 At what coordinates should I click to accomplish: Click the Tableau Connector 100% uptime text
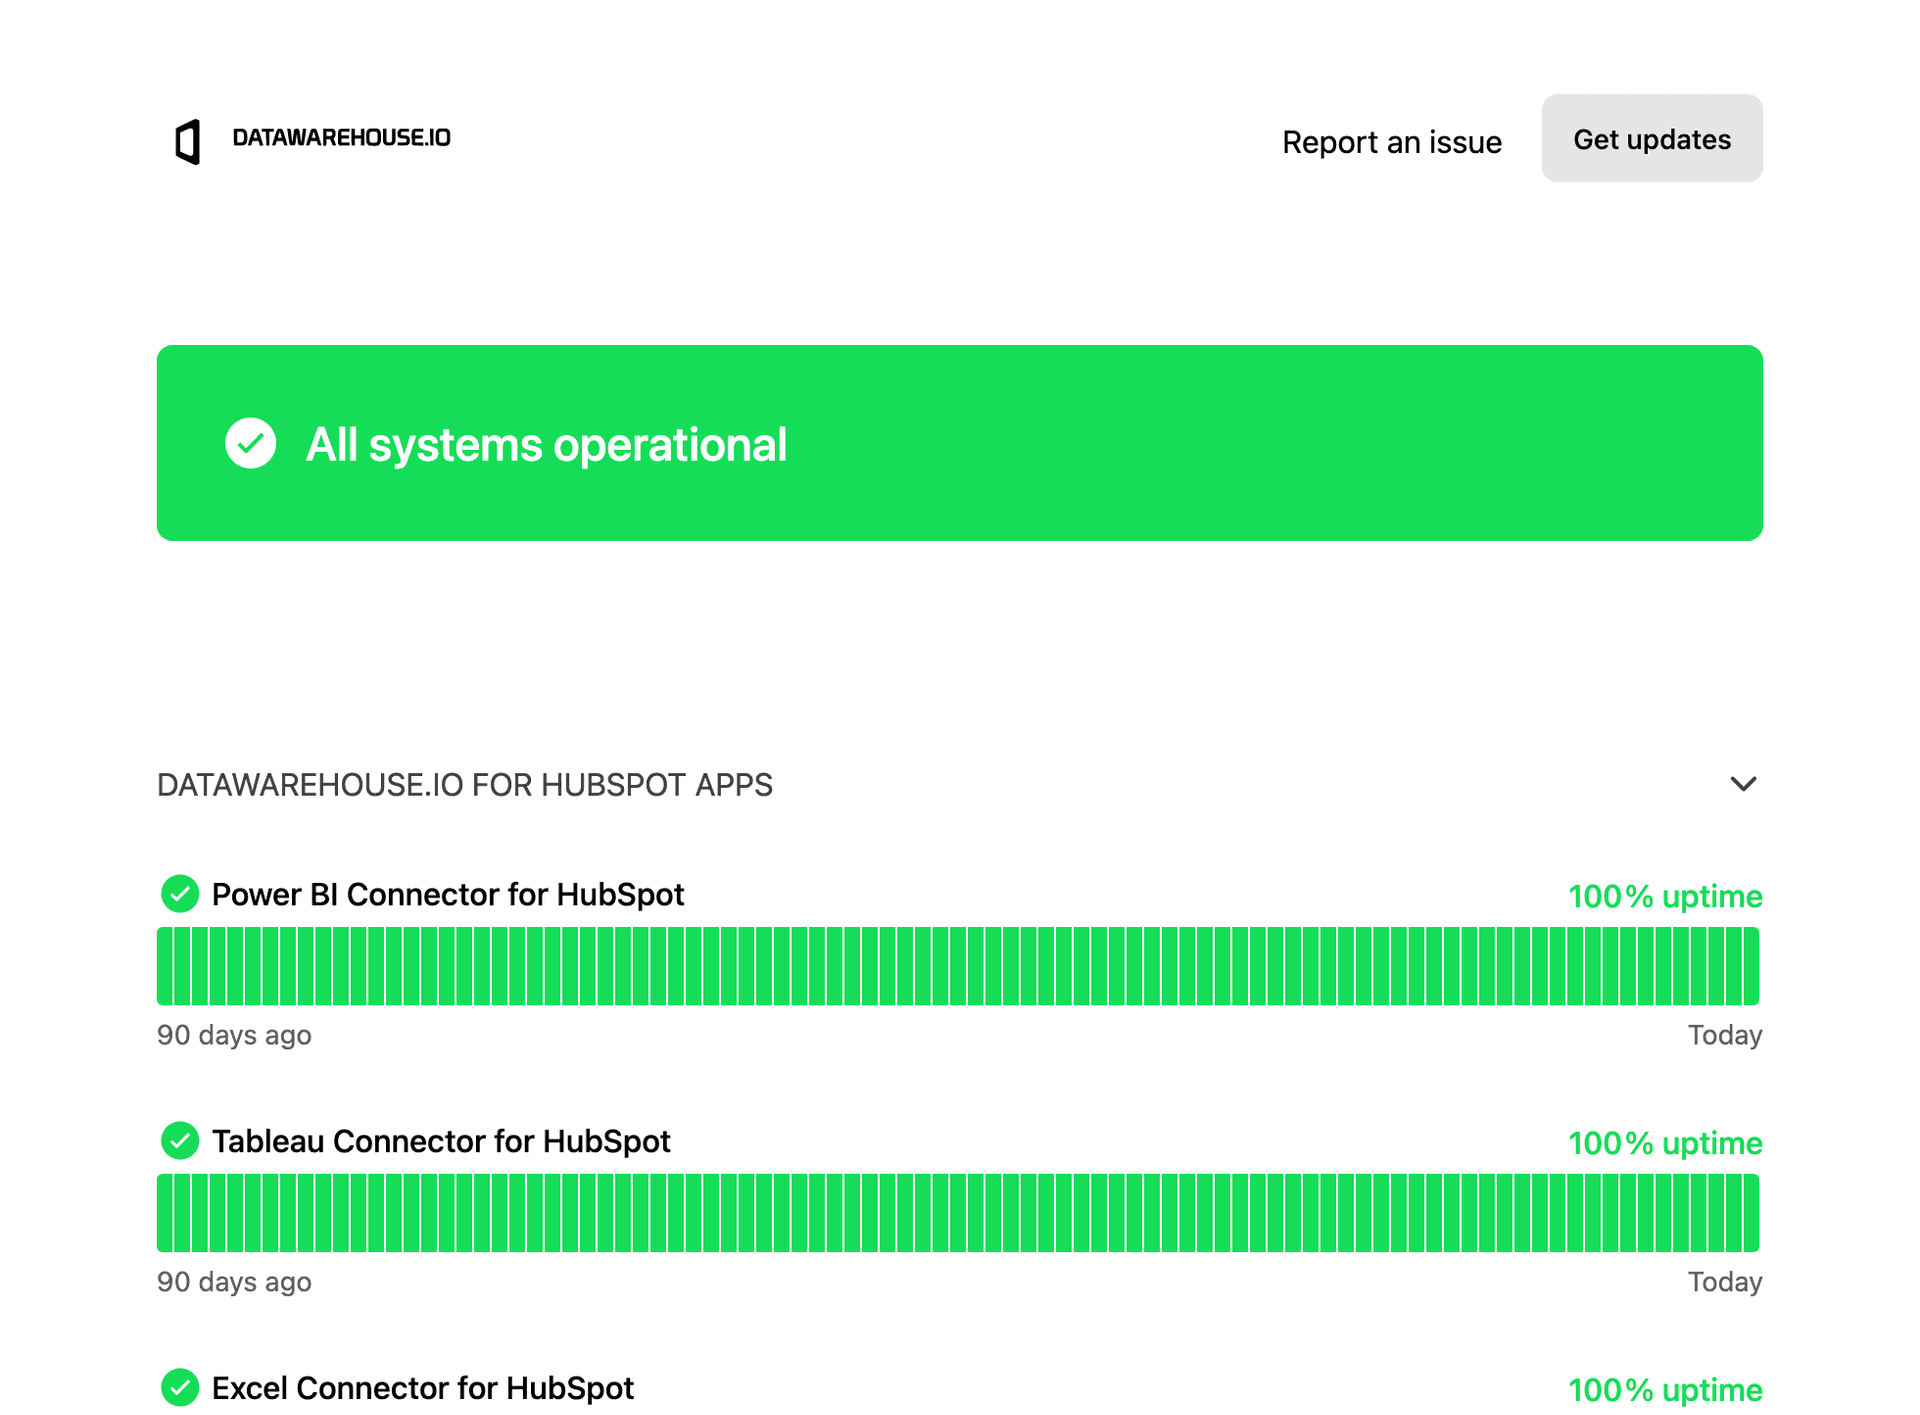pos(1665,1143)
